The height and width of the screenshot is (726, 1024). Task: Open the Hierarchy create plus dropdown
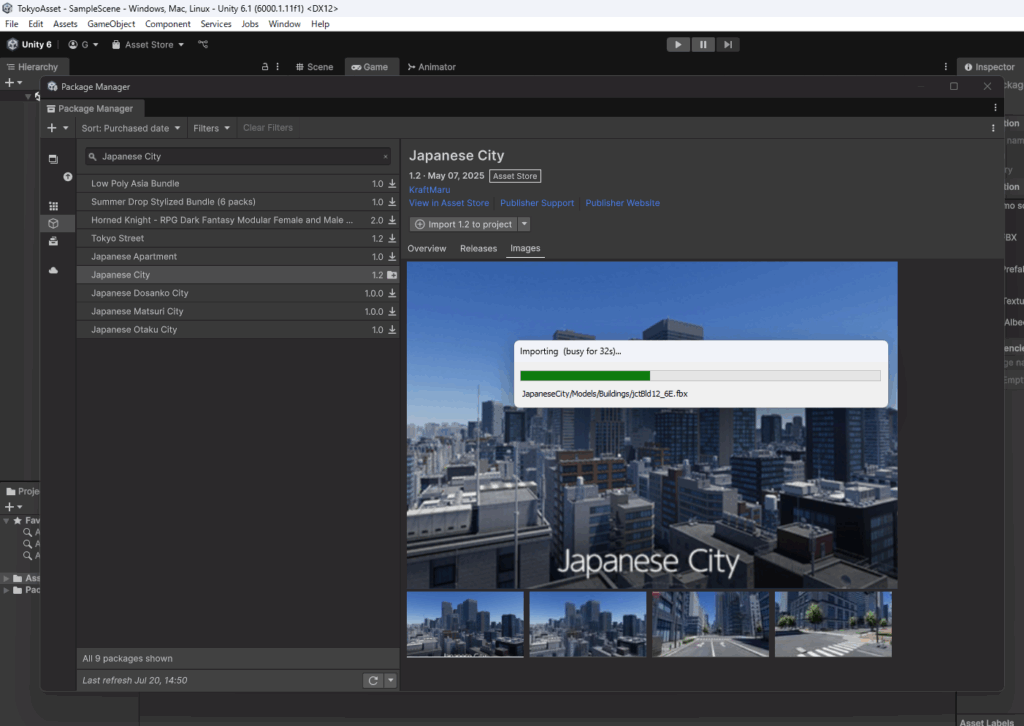[x=14, y=83]
